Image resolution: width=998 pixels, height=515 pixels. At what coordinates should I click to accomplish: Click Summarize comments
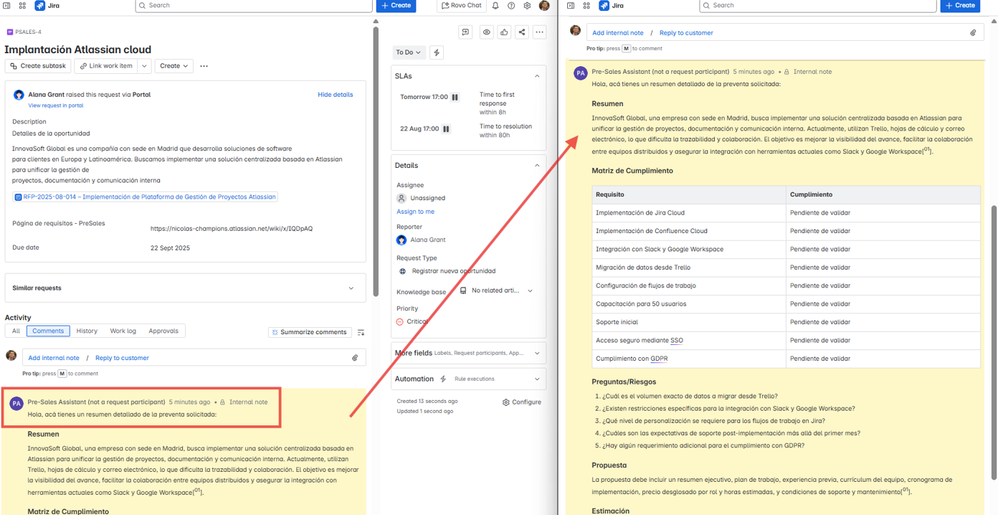310,332
